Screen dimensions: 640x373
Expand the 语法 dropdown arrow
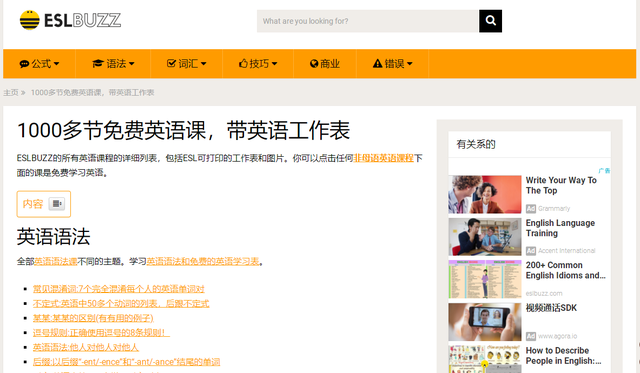(131, 64)
